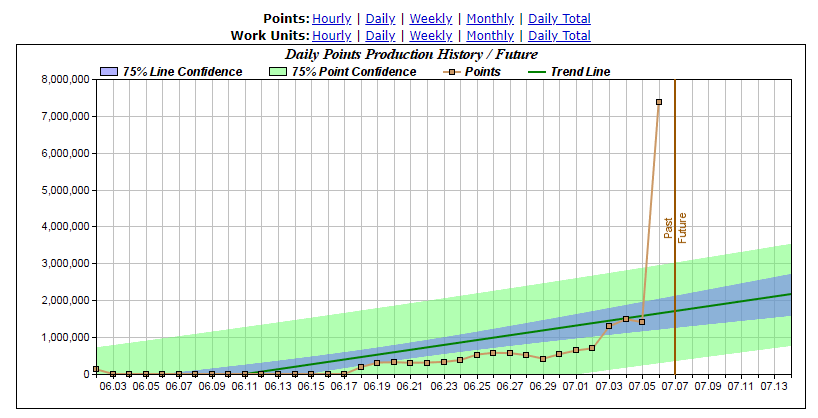Click the 3,000,000 y-axis label
This screenshot has width=818, height=418.
(x=65, y=264)
